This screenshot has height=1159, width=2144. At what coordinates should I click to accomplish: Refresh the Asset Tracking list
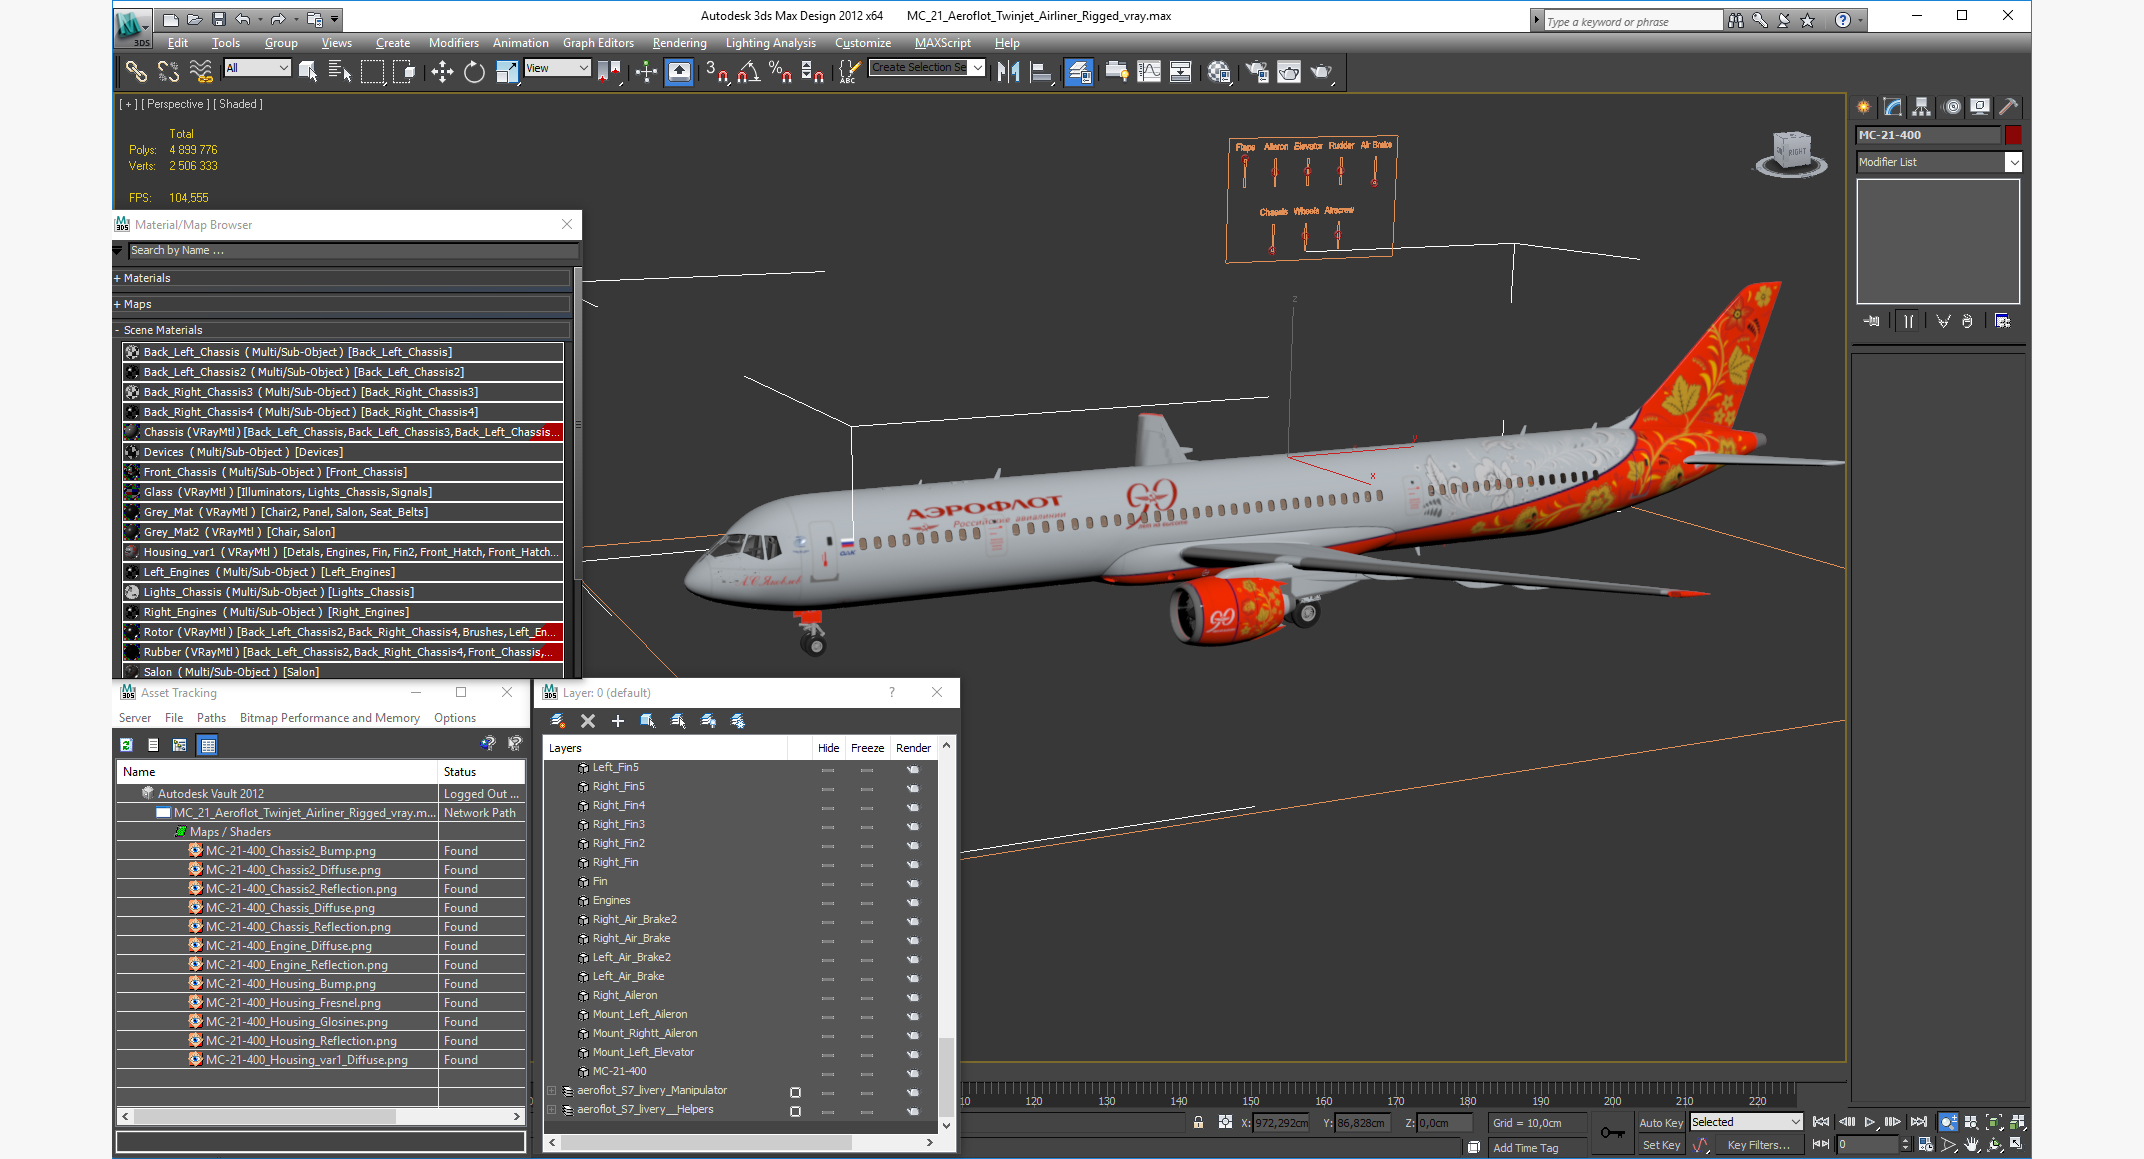coord(126,745)
